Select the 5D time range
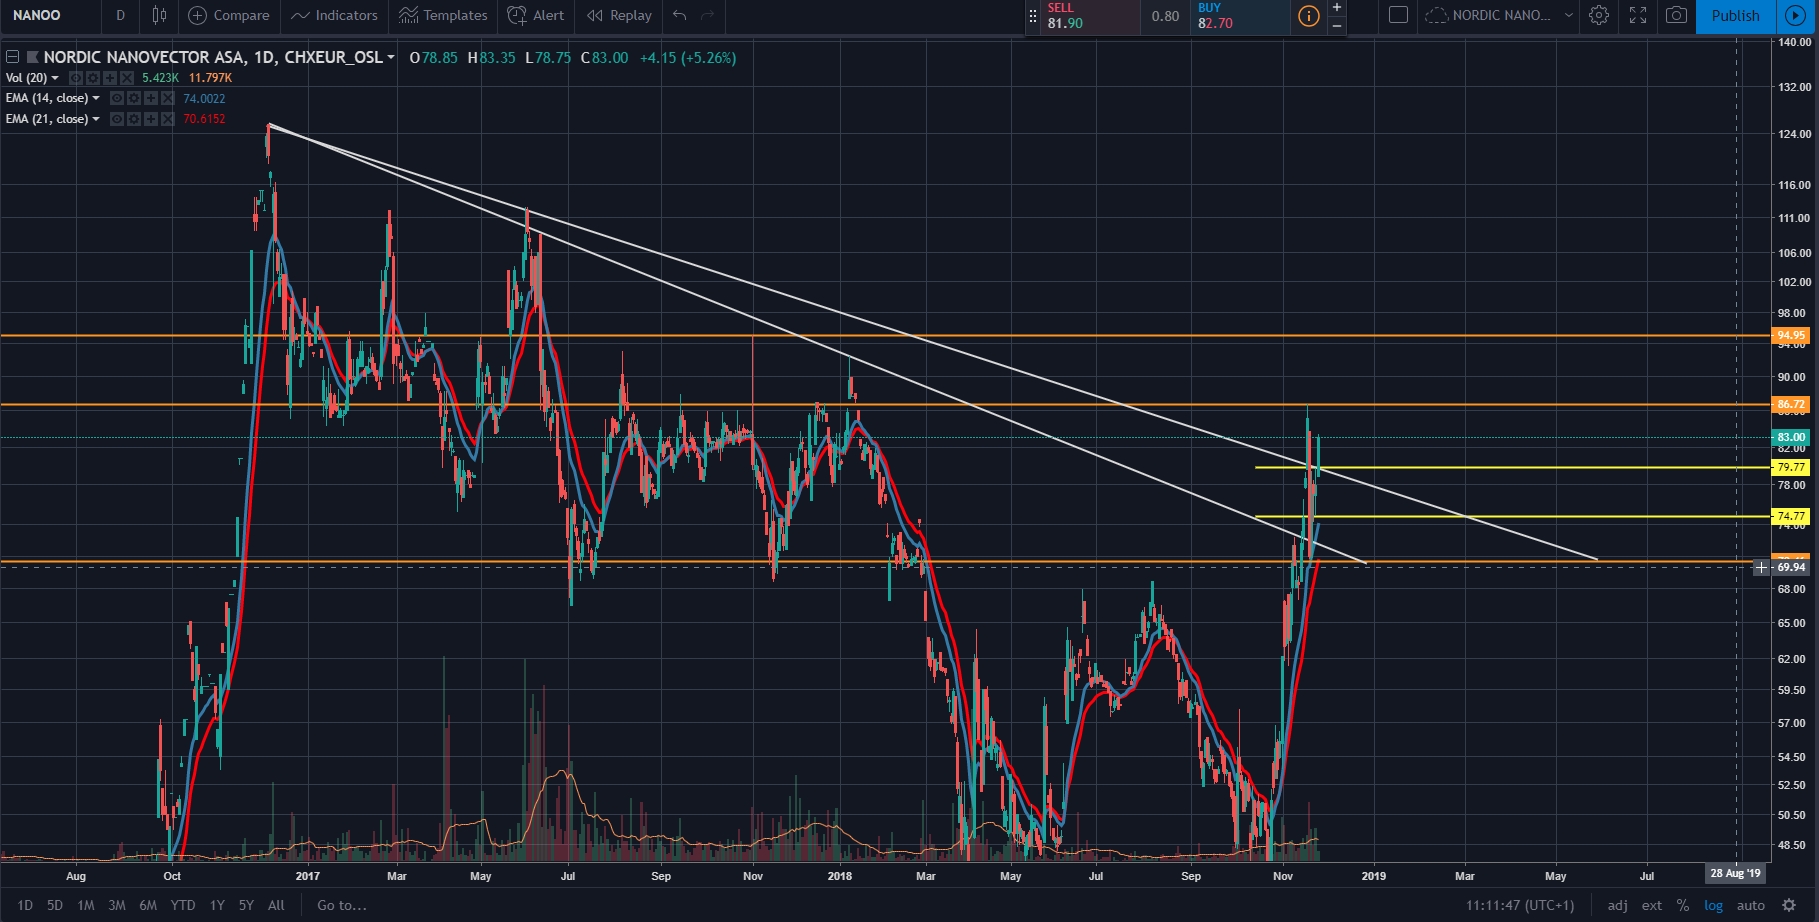The image size is (1819, 922). [x=55, y=905]
